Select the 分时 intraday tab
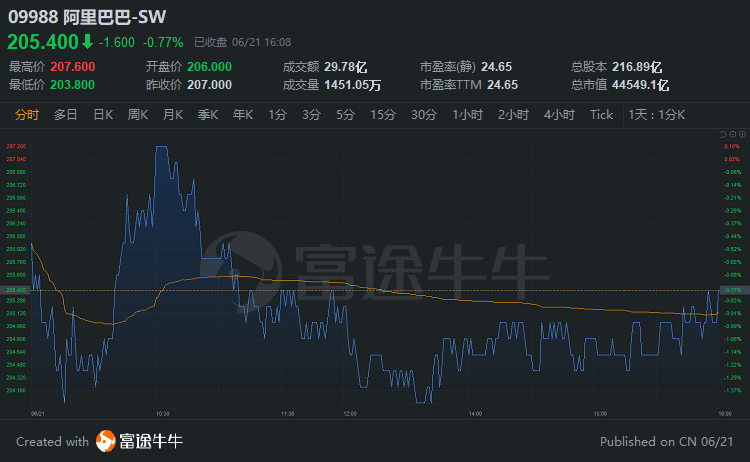This screenshot has width=750, height=462. click(x=27, y=115)
